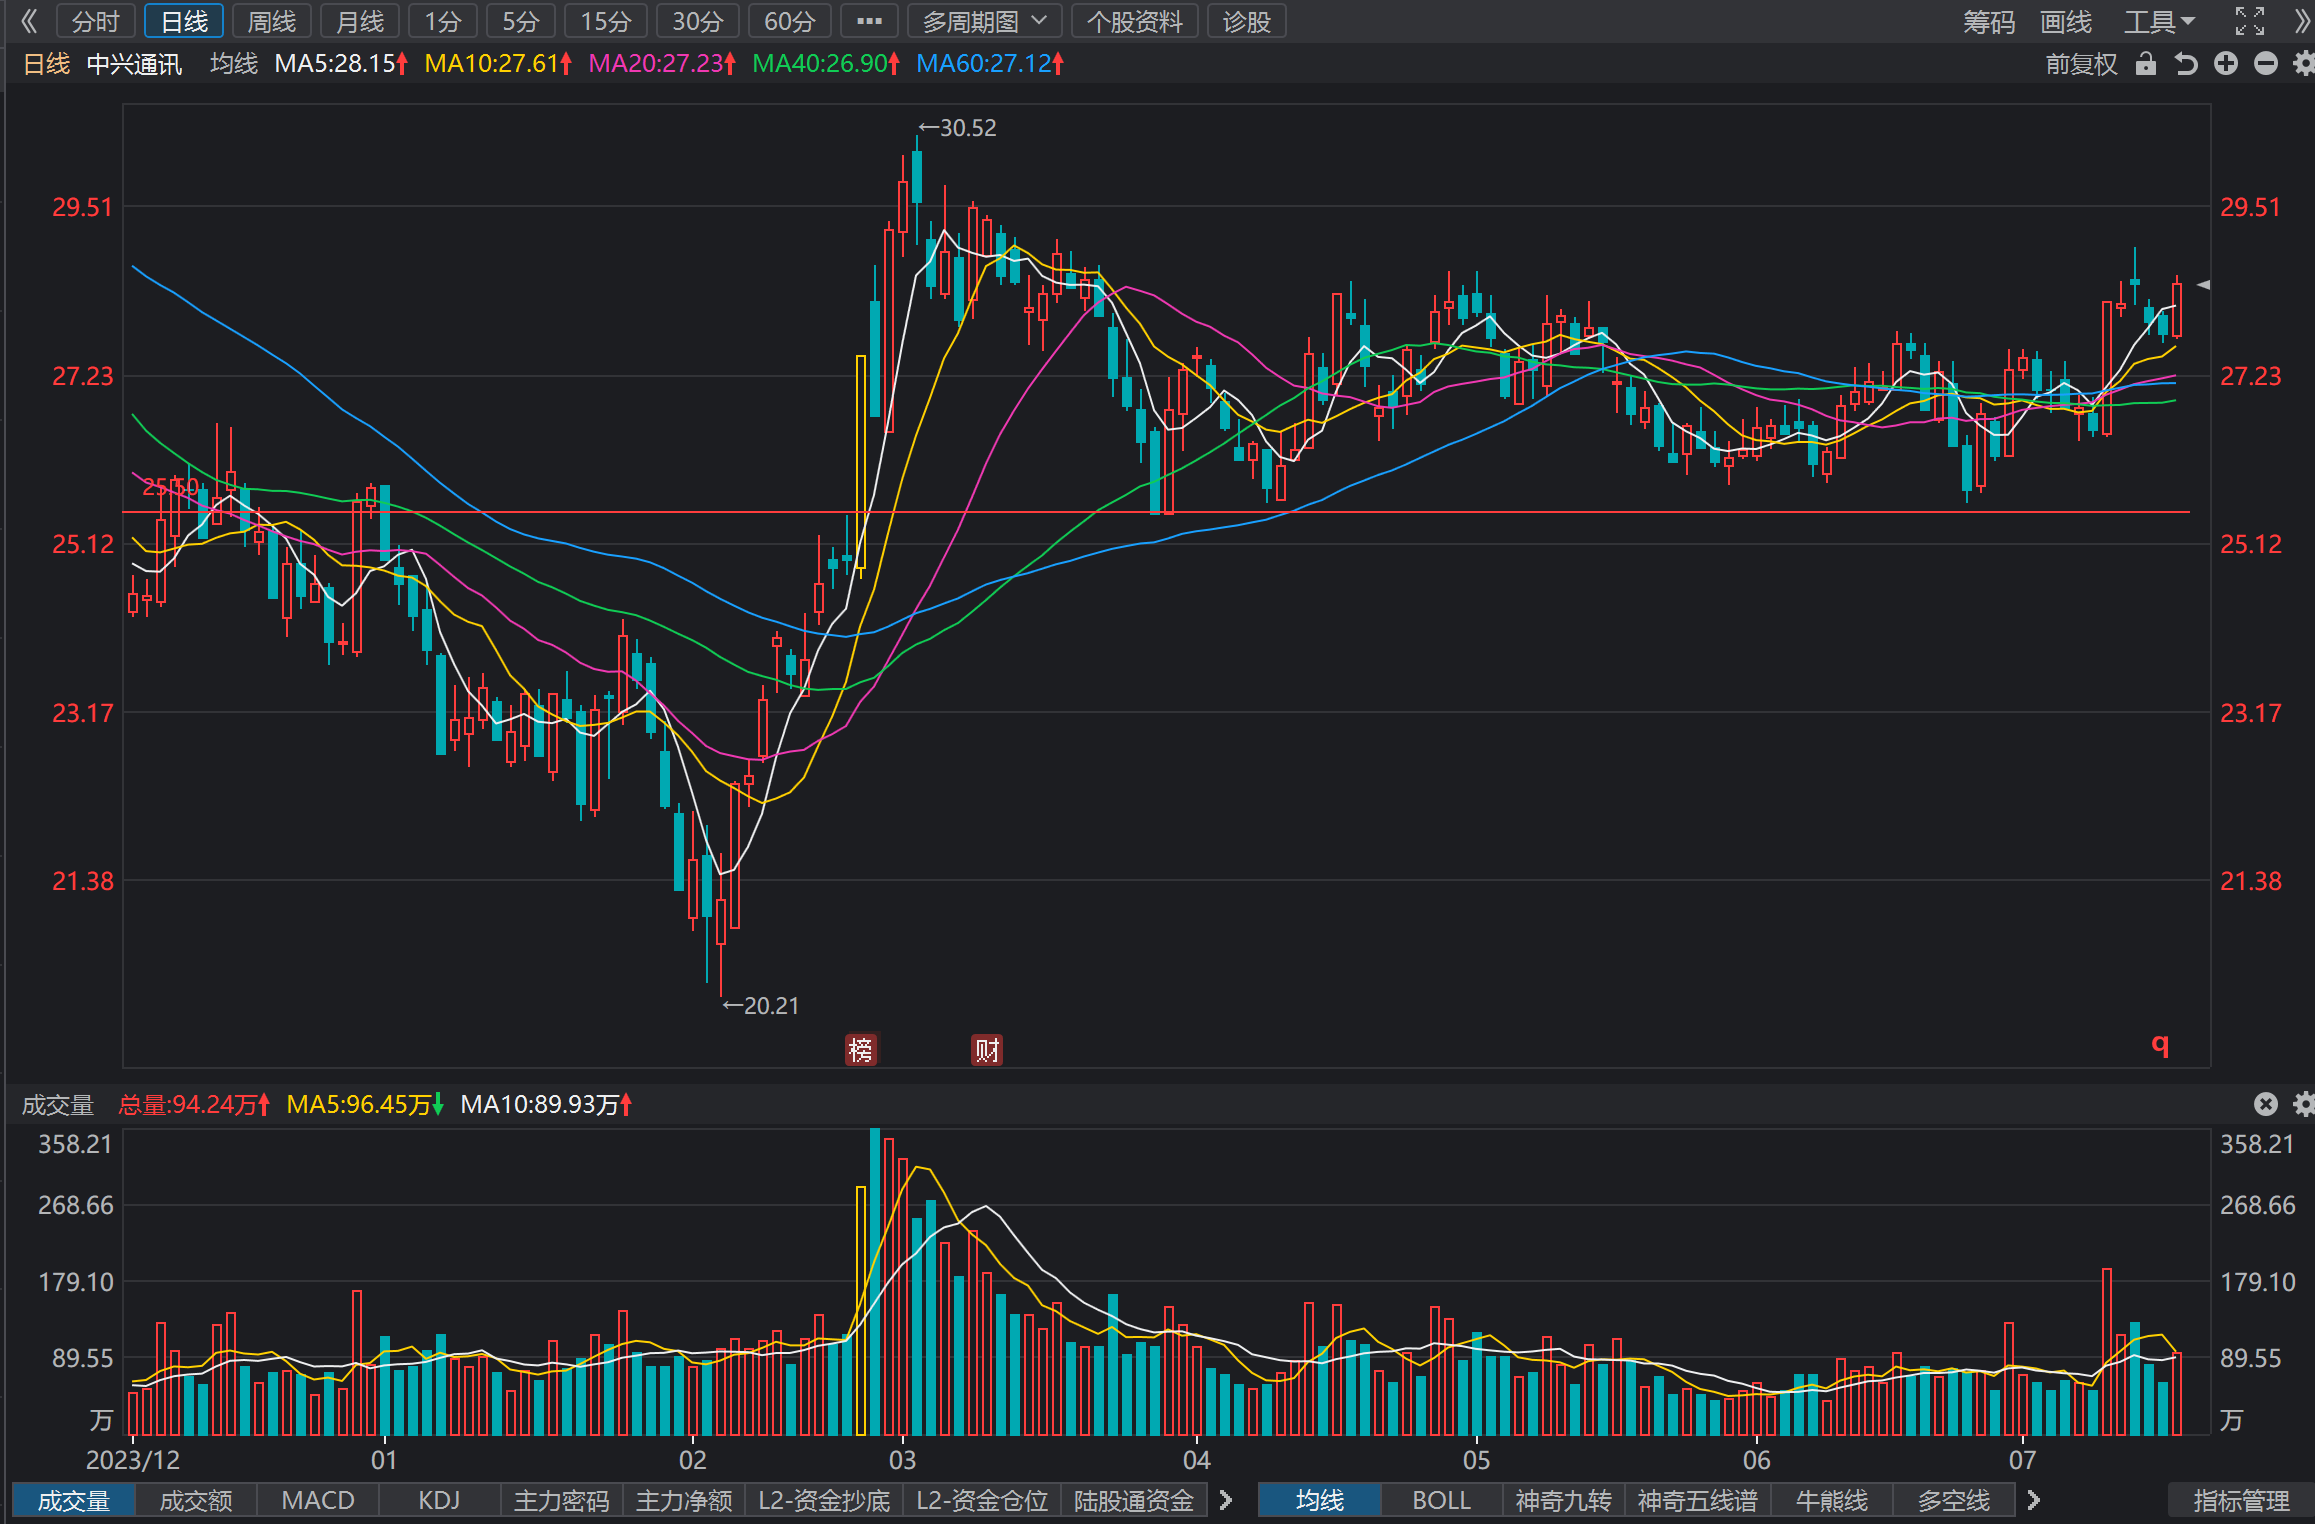Click the 财 marker on chart
The image size is (2315, 1524).
pyautogui.click(x=987, y=1050)
